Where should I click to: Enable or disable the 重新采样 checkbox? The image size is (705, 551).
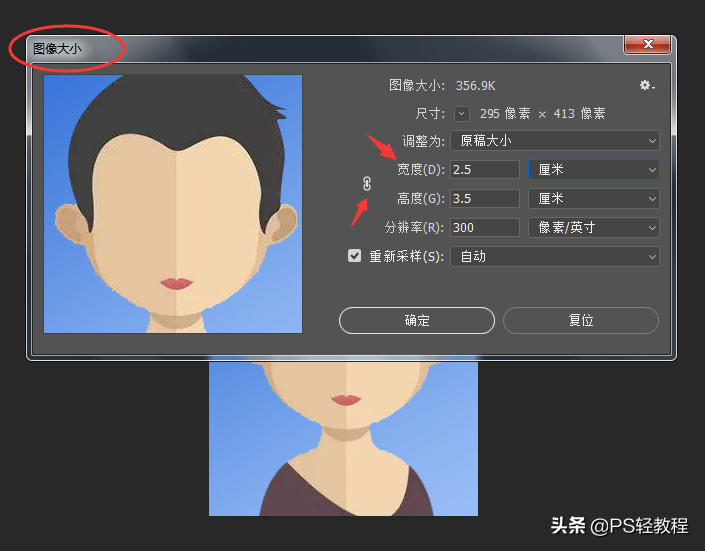[x=354, y=256]
